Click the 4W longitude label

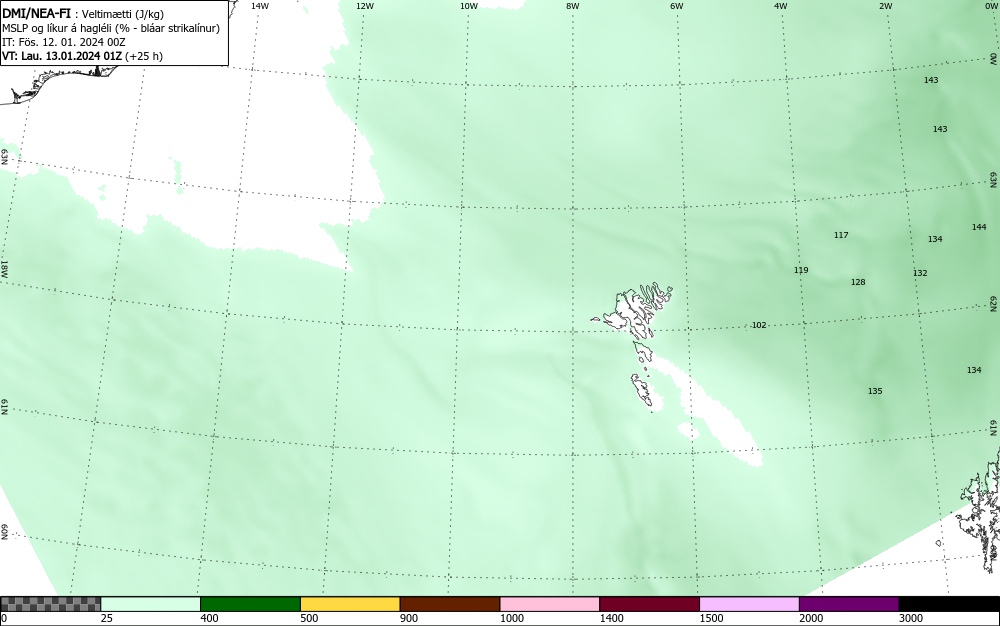[781, 6]
